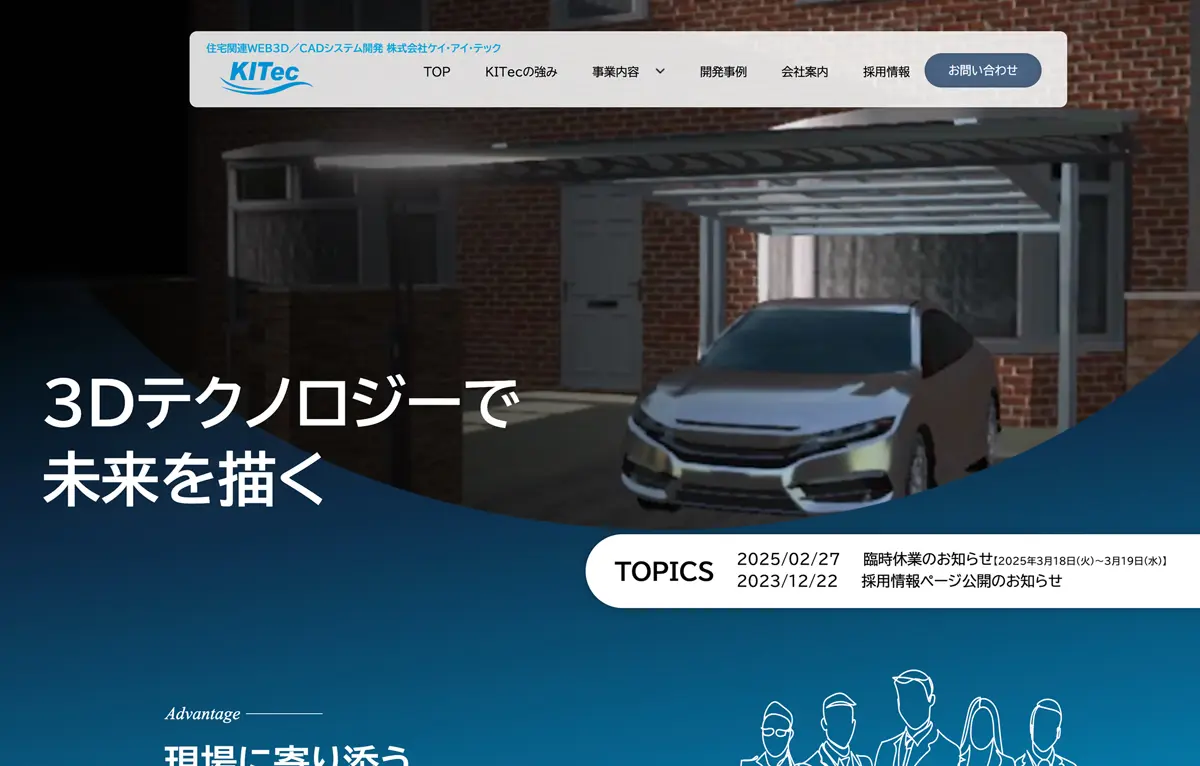Select 採用情報 in the navigation bar

(x=886, y=72)
